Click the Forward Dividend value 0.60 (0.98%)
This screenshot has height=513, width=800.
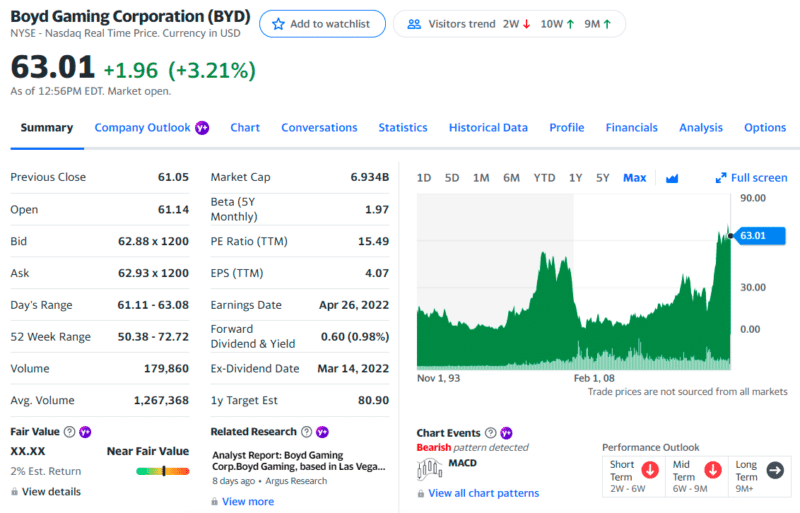355,337
